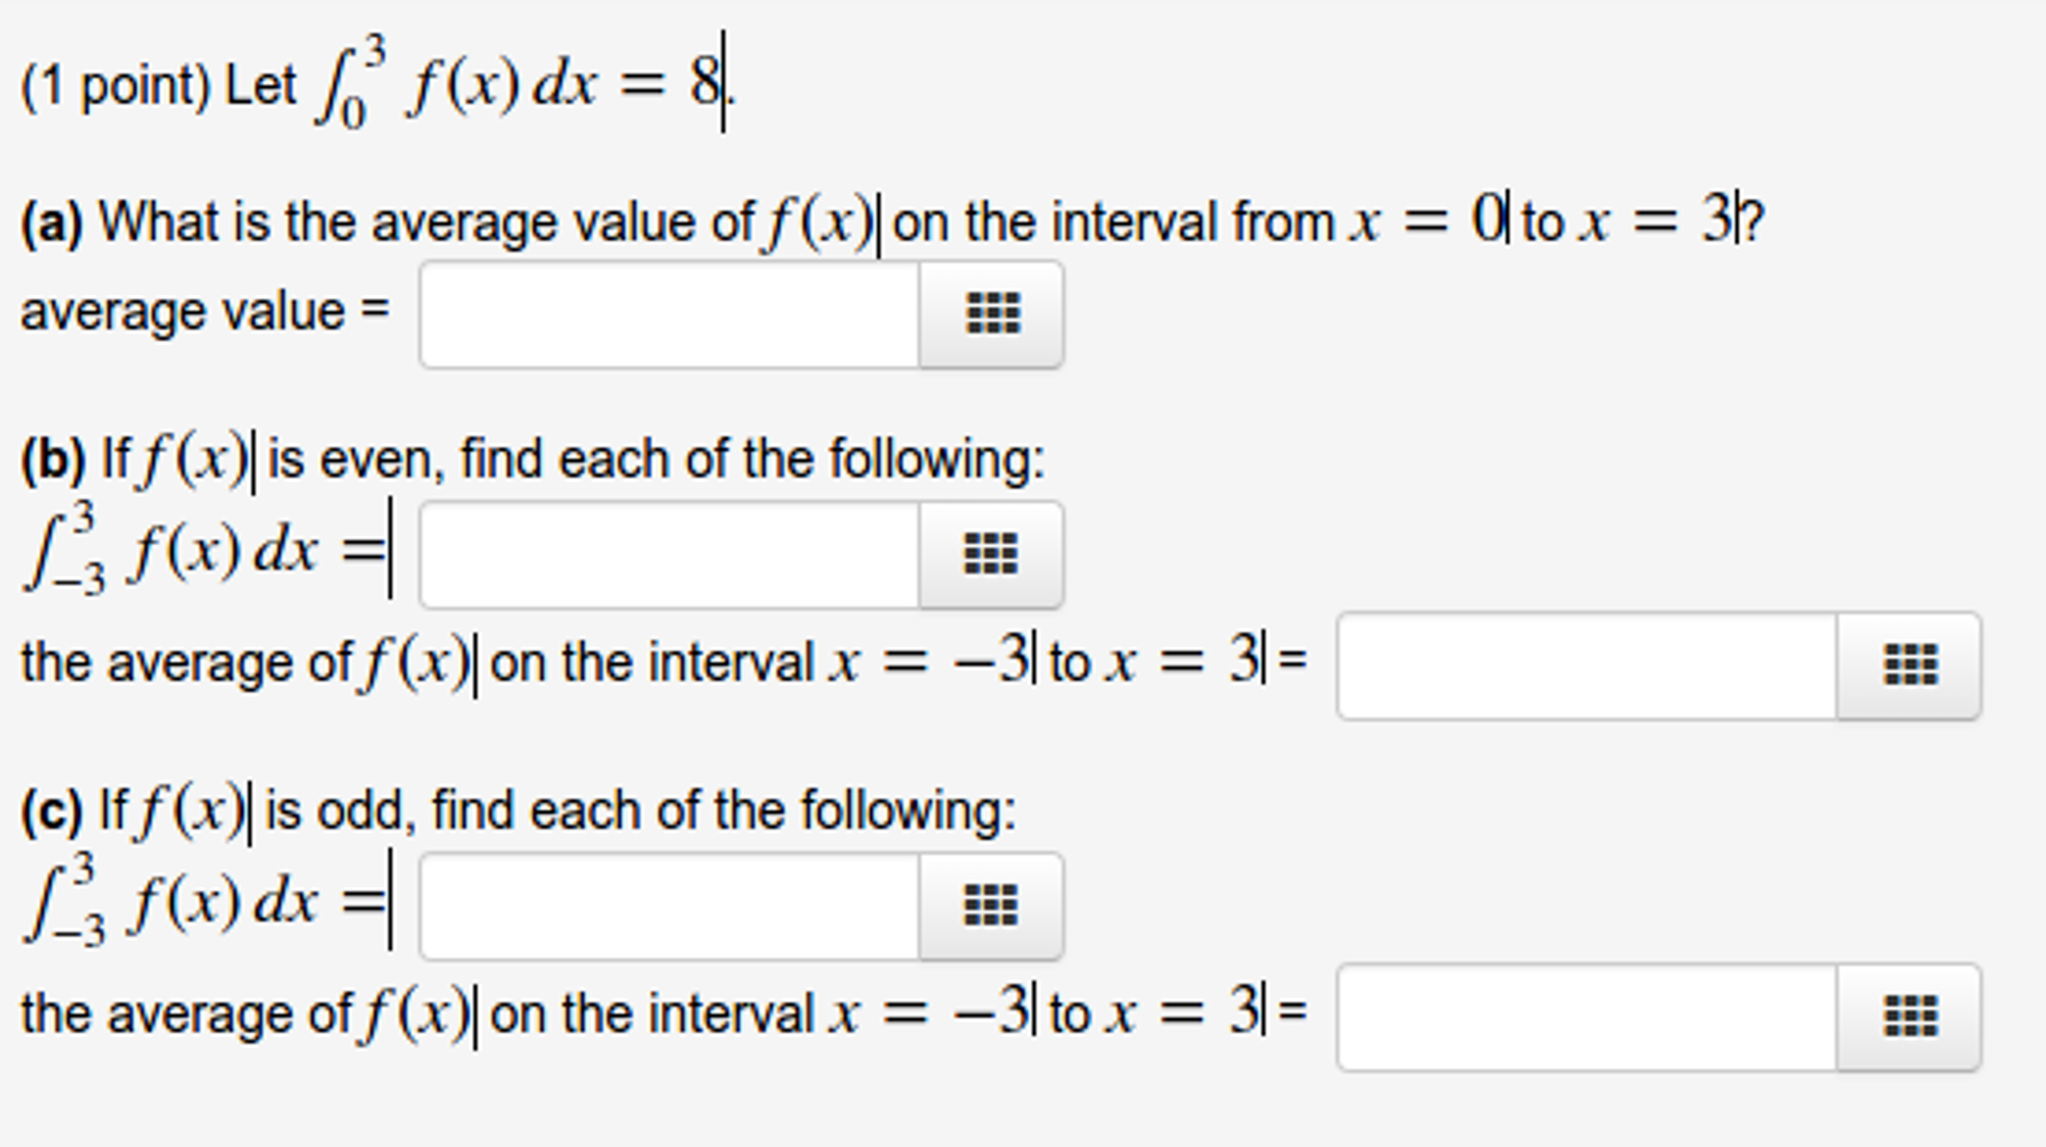Click the 'average value =' label
Image resolution: width=2046 pixels, height=1147 pixels.
pyautogui.click(x=205, y=311)
